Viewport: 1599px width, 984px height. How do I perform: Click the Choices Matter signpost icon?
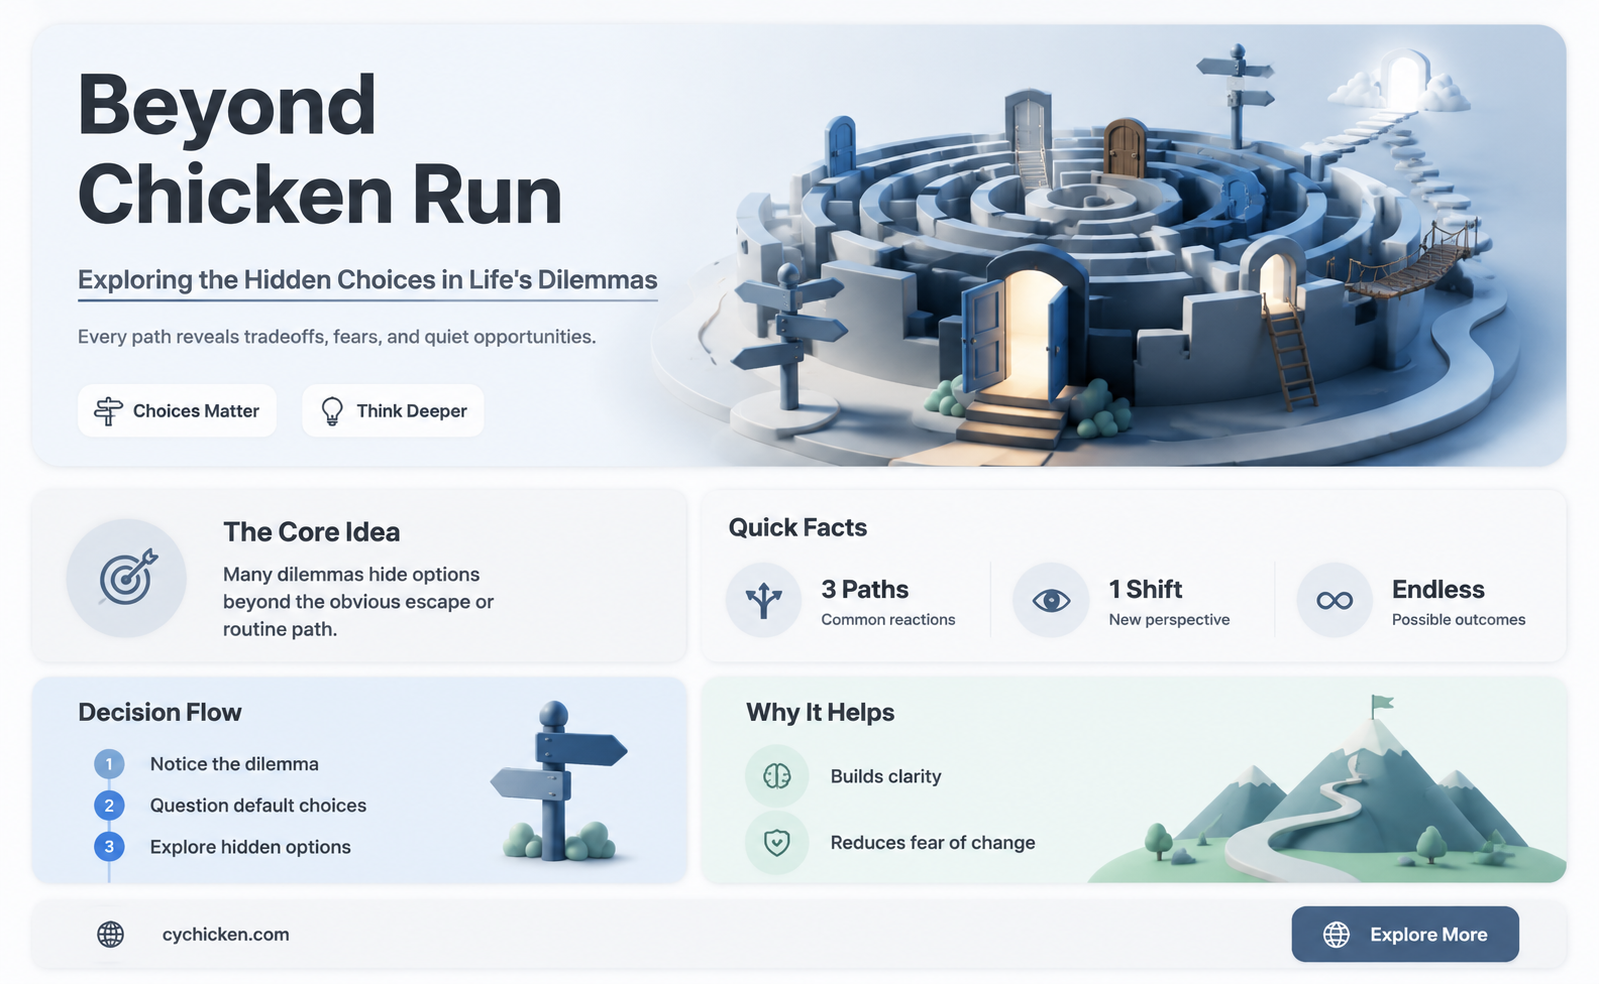(108, 411)
